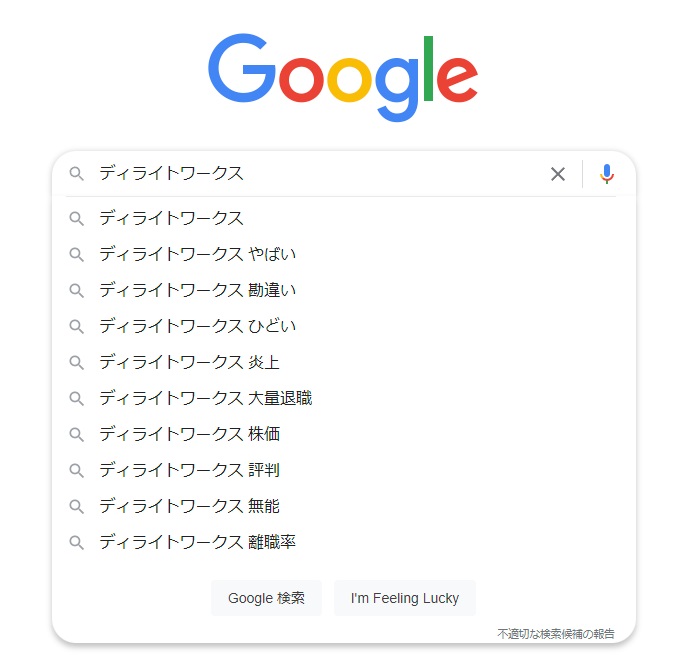693x664 pixels.
Task: Click the Google 検索 button
Action: (267, 598)
